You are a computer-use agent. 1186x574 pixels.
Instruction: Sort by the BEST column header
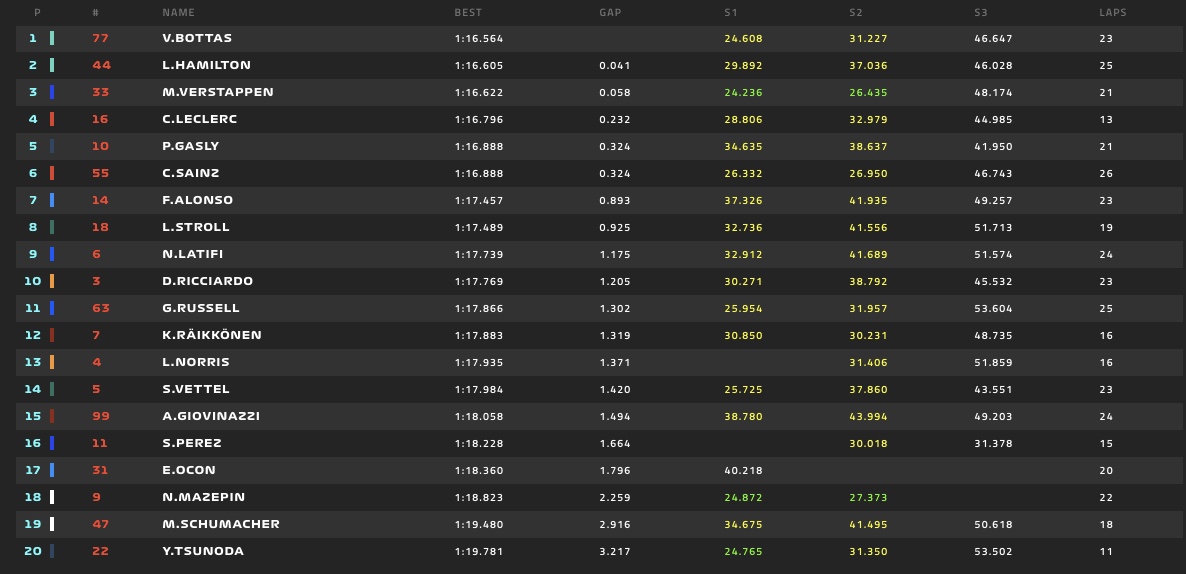(468, 13)
